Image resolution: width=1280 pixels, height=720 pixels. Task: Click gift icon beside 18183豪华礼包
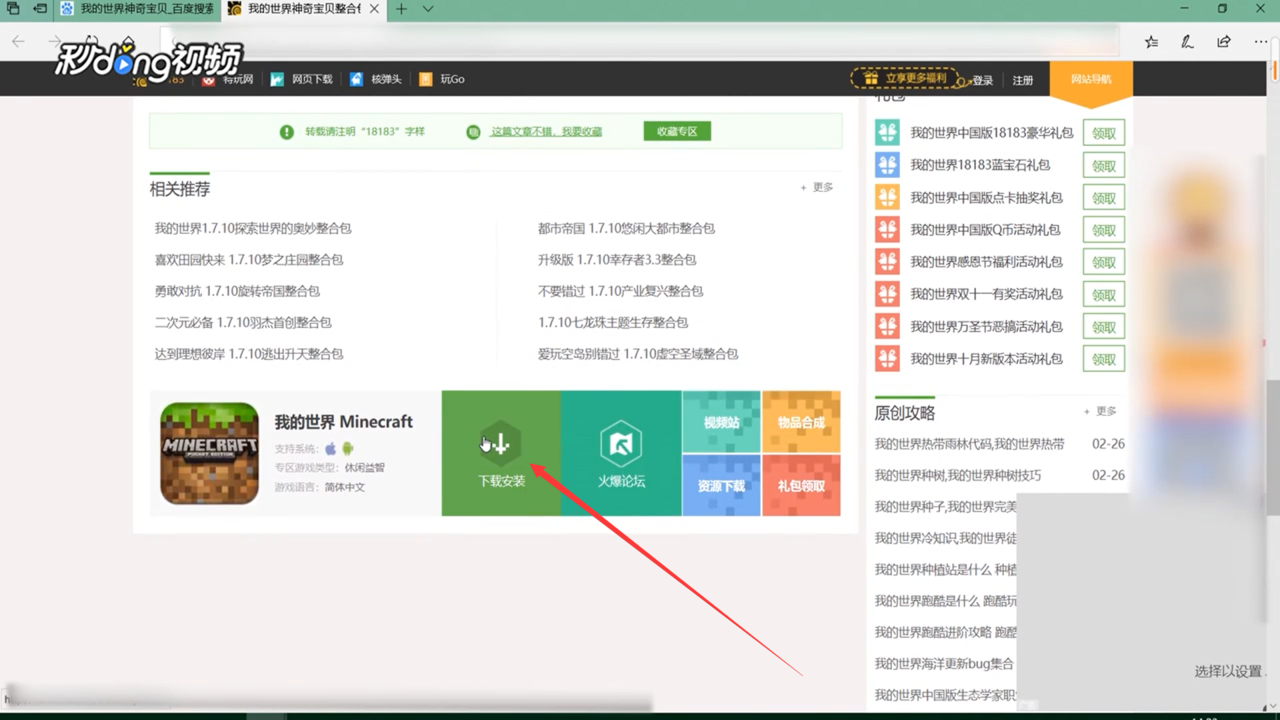coord(887,132)
